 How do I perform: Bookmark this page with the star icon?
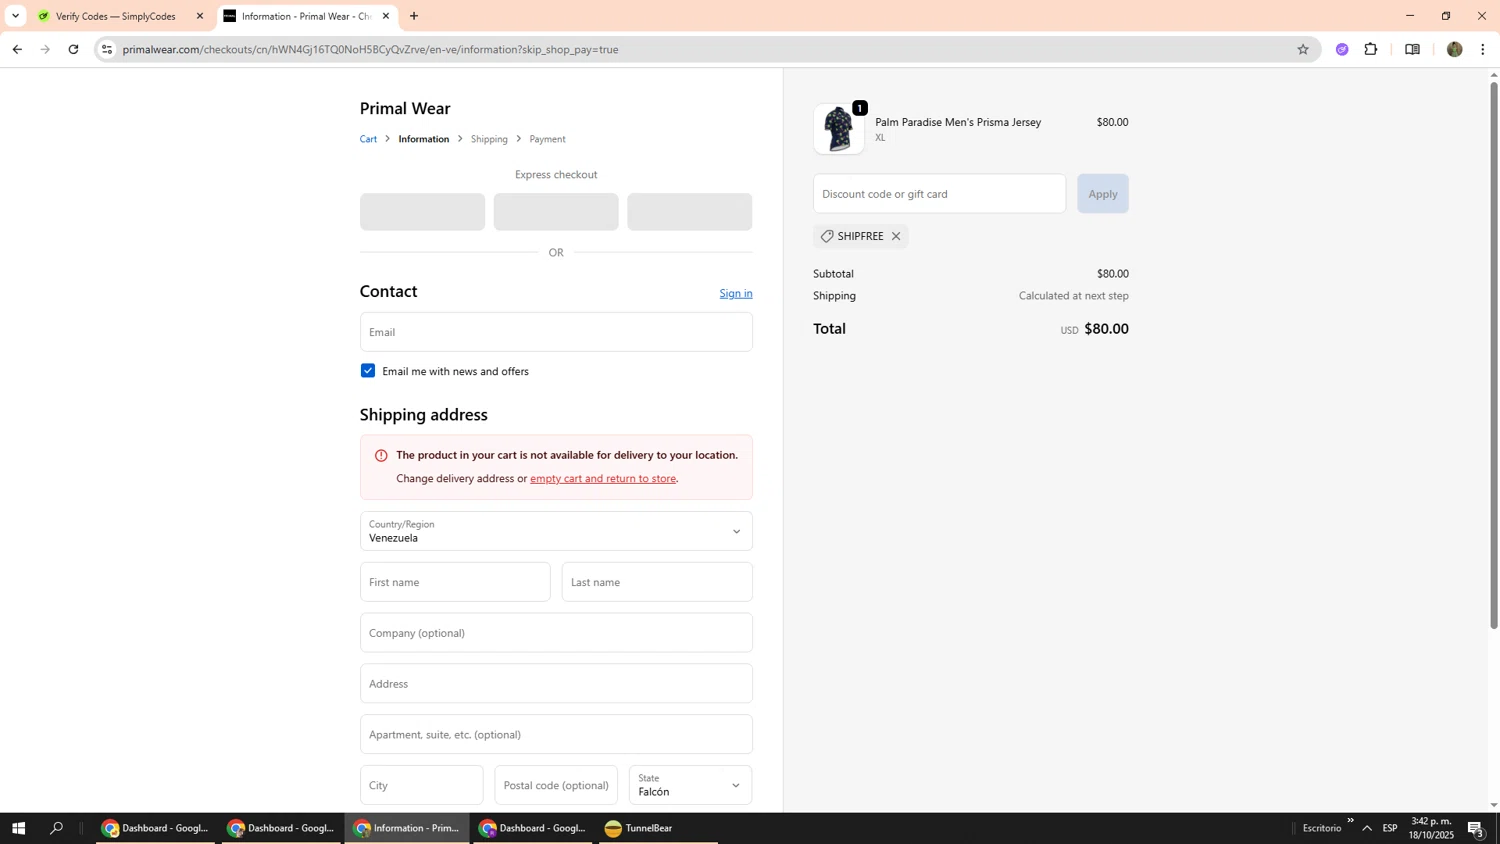(x=1302, y=49)
